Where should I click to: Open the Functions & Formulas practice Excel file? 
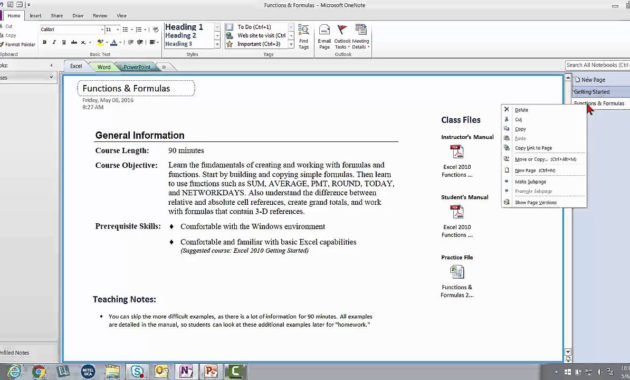click(457, 272)
